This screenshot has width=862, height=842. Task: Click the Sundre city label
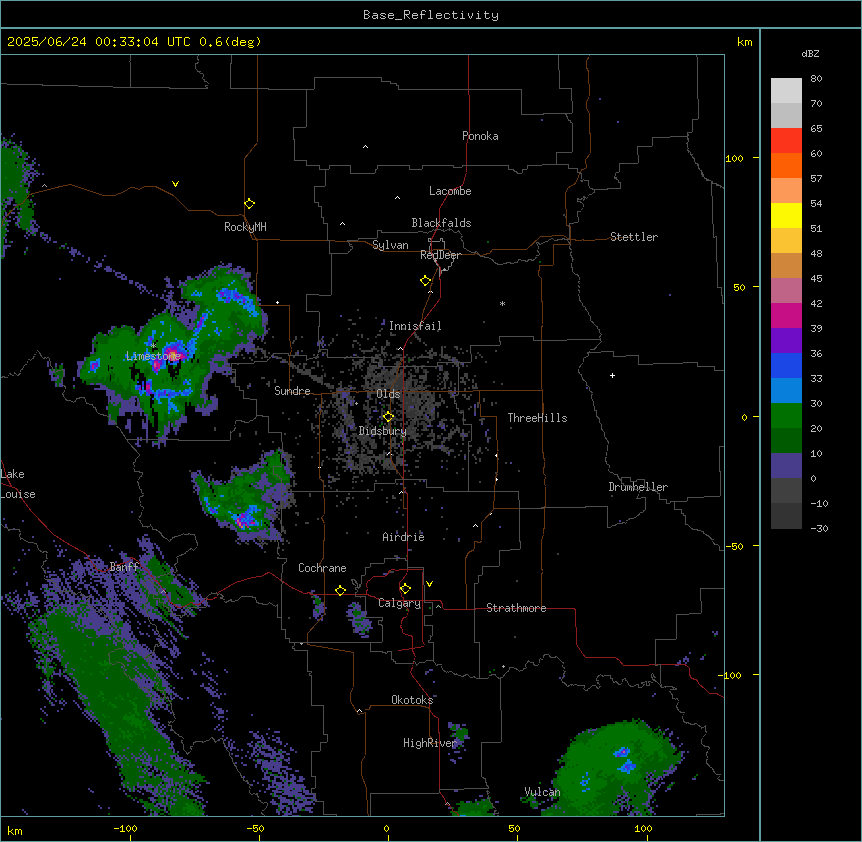tap(292, 391)
